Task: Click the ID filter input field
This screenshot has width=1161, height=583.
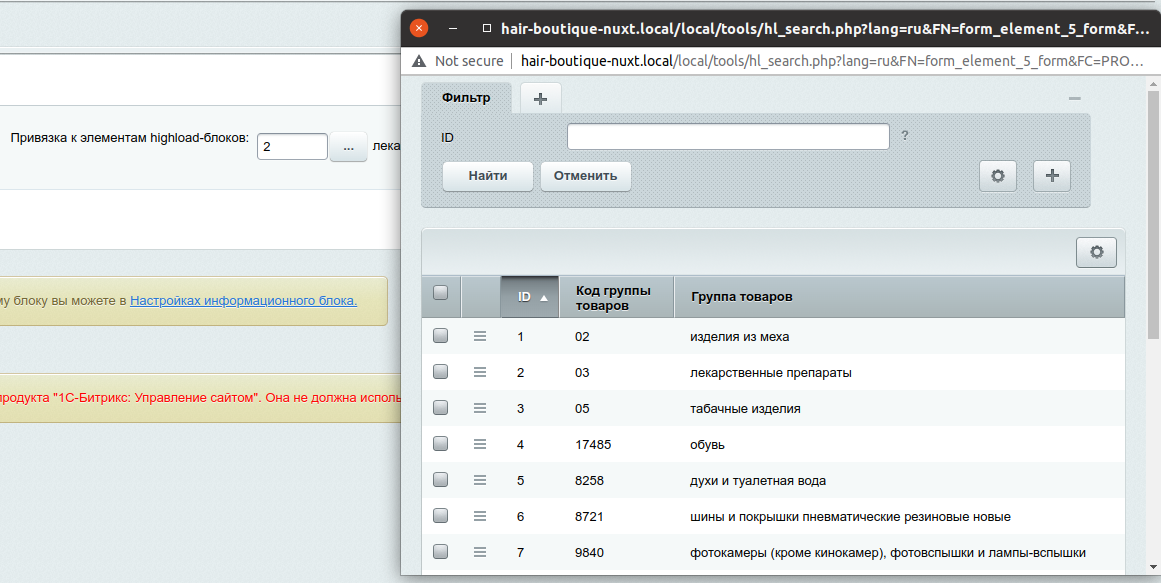Action: (x=728, y=136)
